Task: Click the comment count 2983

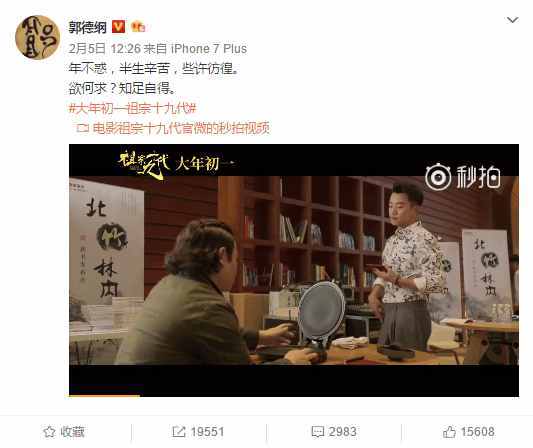Action: coord(342,432)
